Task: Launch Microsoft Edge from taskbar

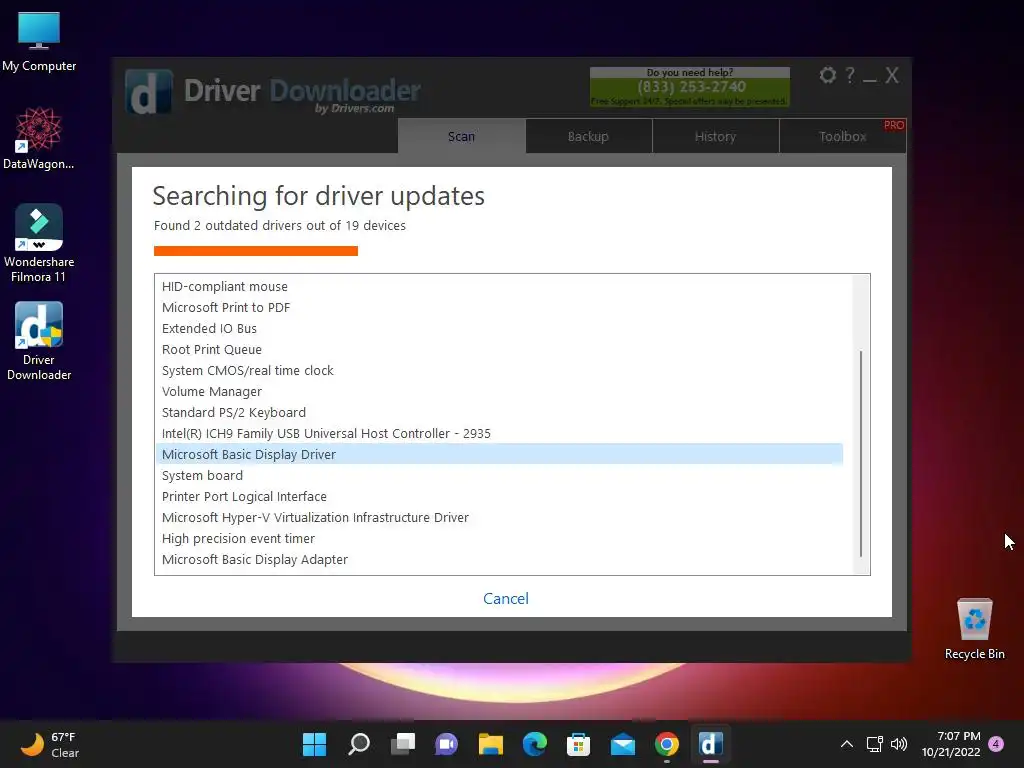Action: coord(535,744)
